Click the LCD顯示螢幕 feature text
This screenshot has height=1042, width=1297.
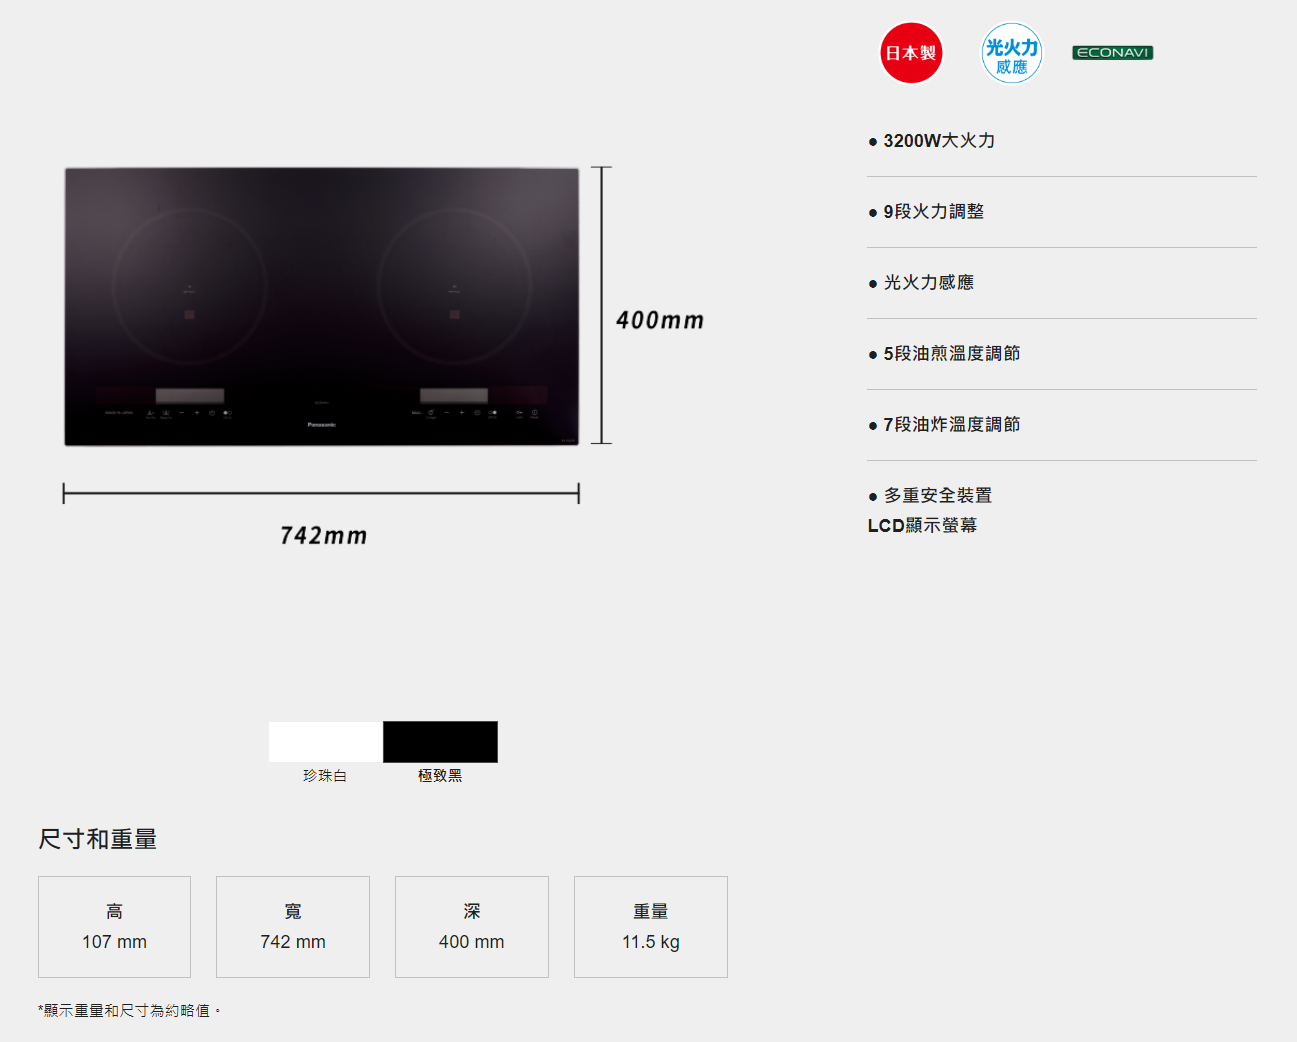(922, 526)
